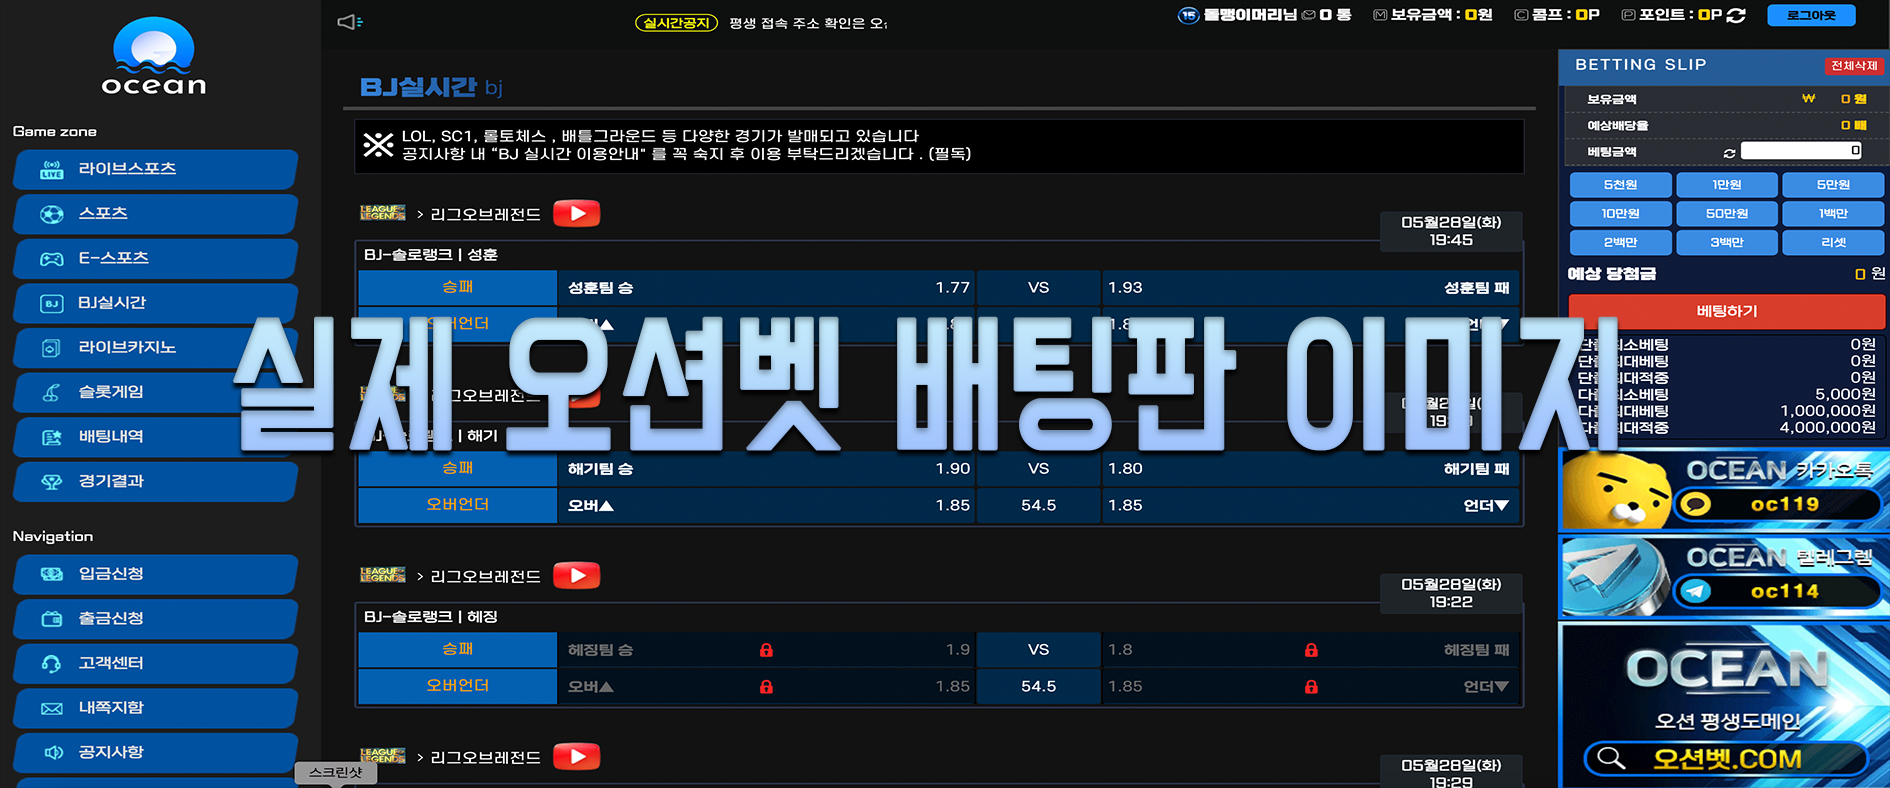Add 1백만 to the bet amount
Screen dimensions: 1890x788
1833,214
